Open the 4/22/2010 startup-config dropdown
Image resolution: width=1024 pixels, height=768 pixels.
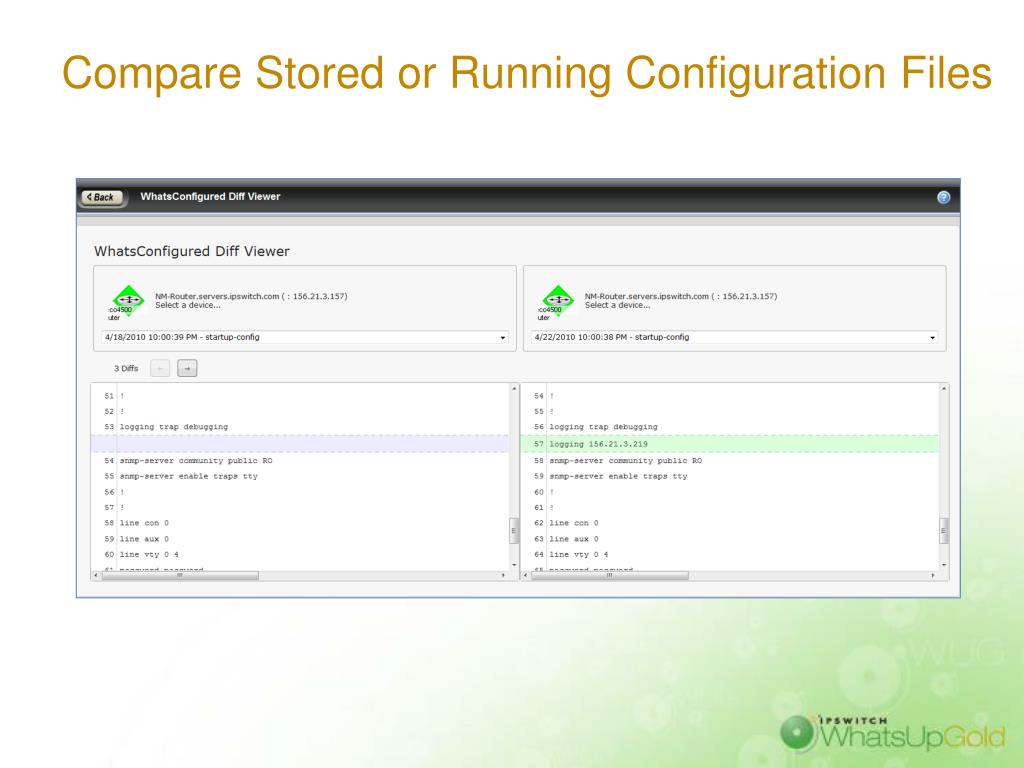[734, 338]
